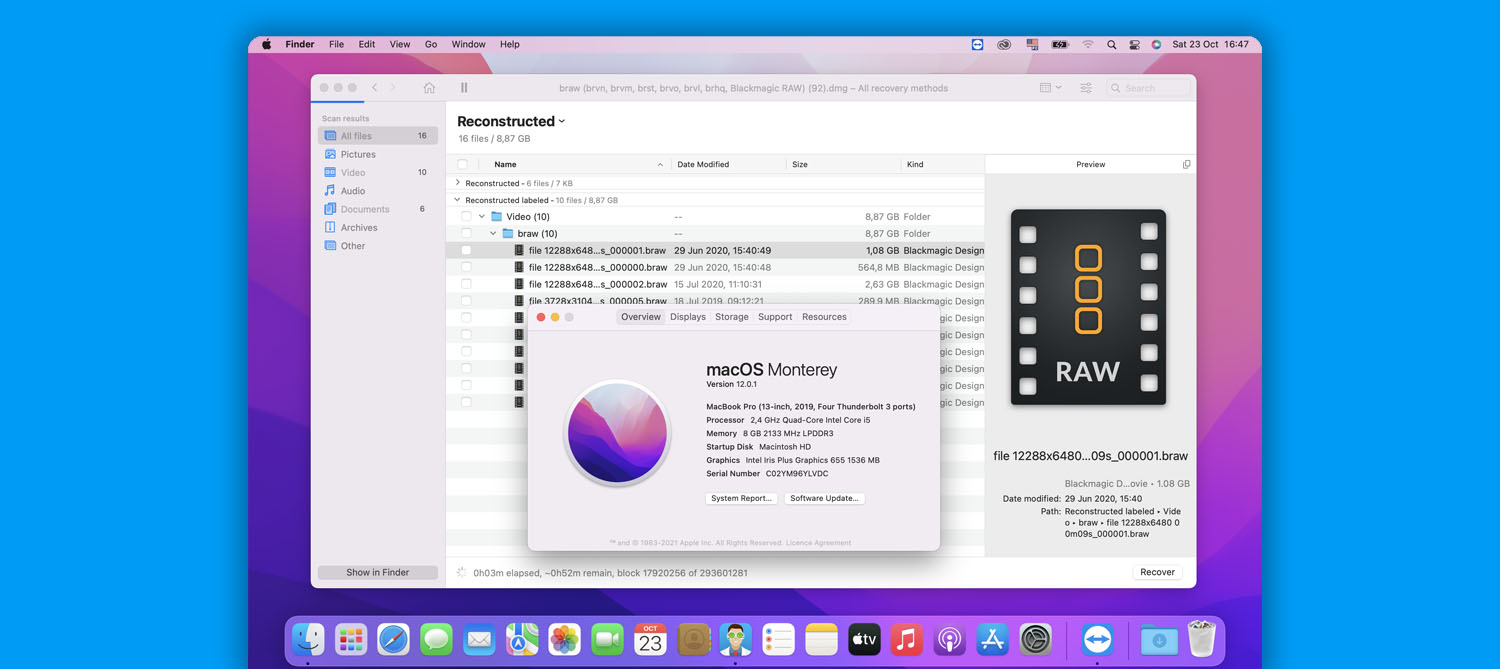The width and height of the screenshot is (1500, 669).
Task: Click the copy icon beside Preview header
Action: [1187, 164]
